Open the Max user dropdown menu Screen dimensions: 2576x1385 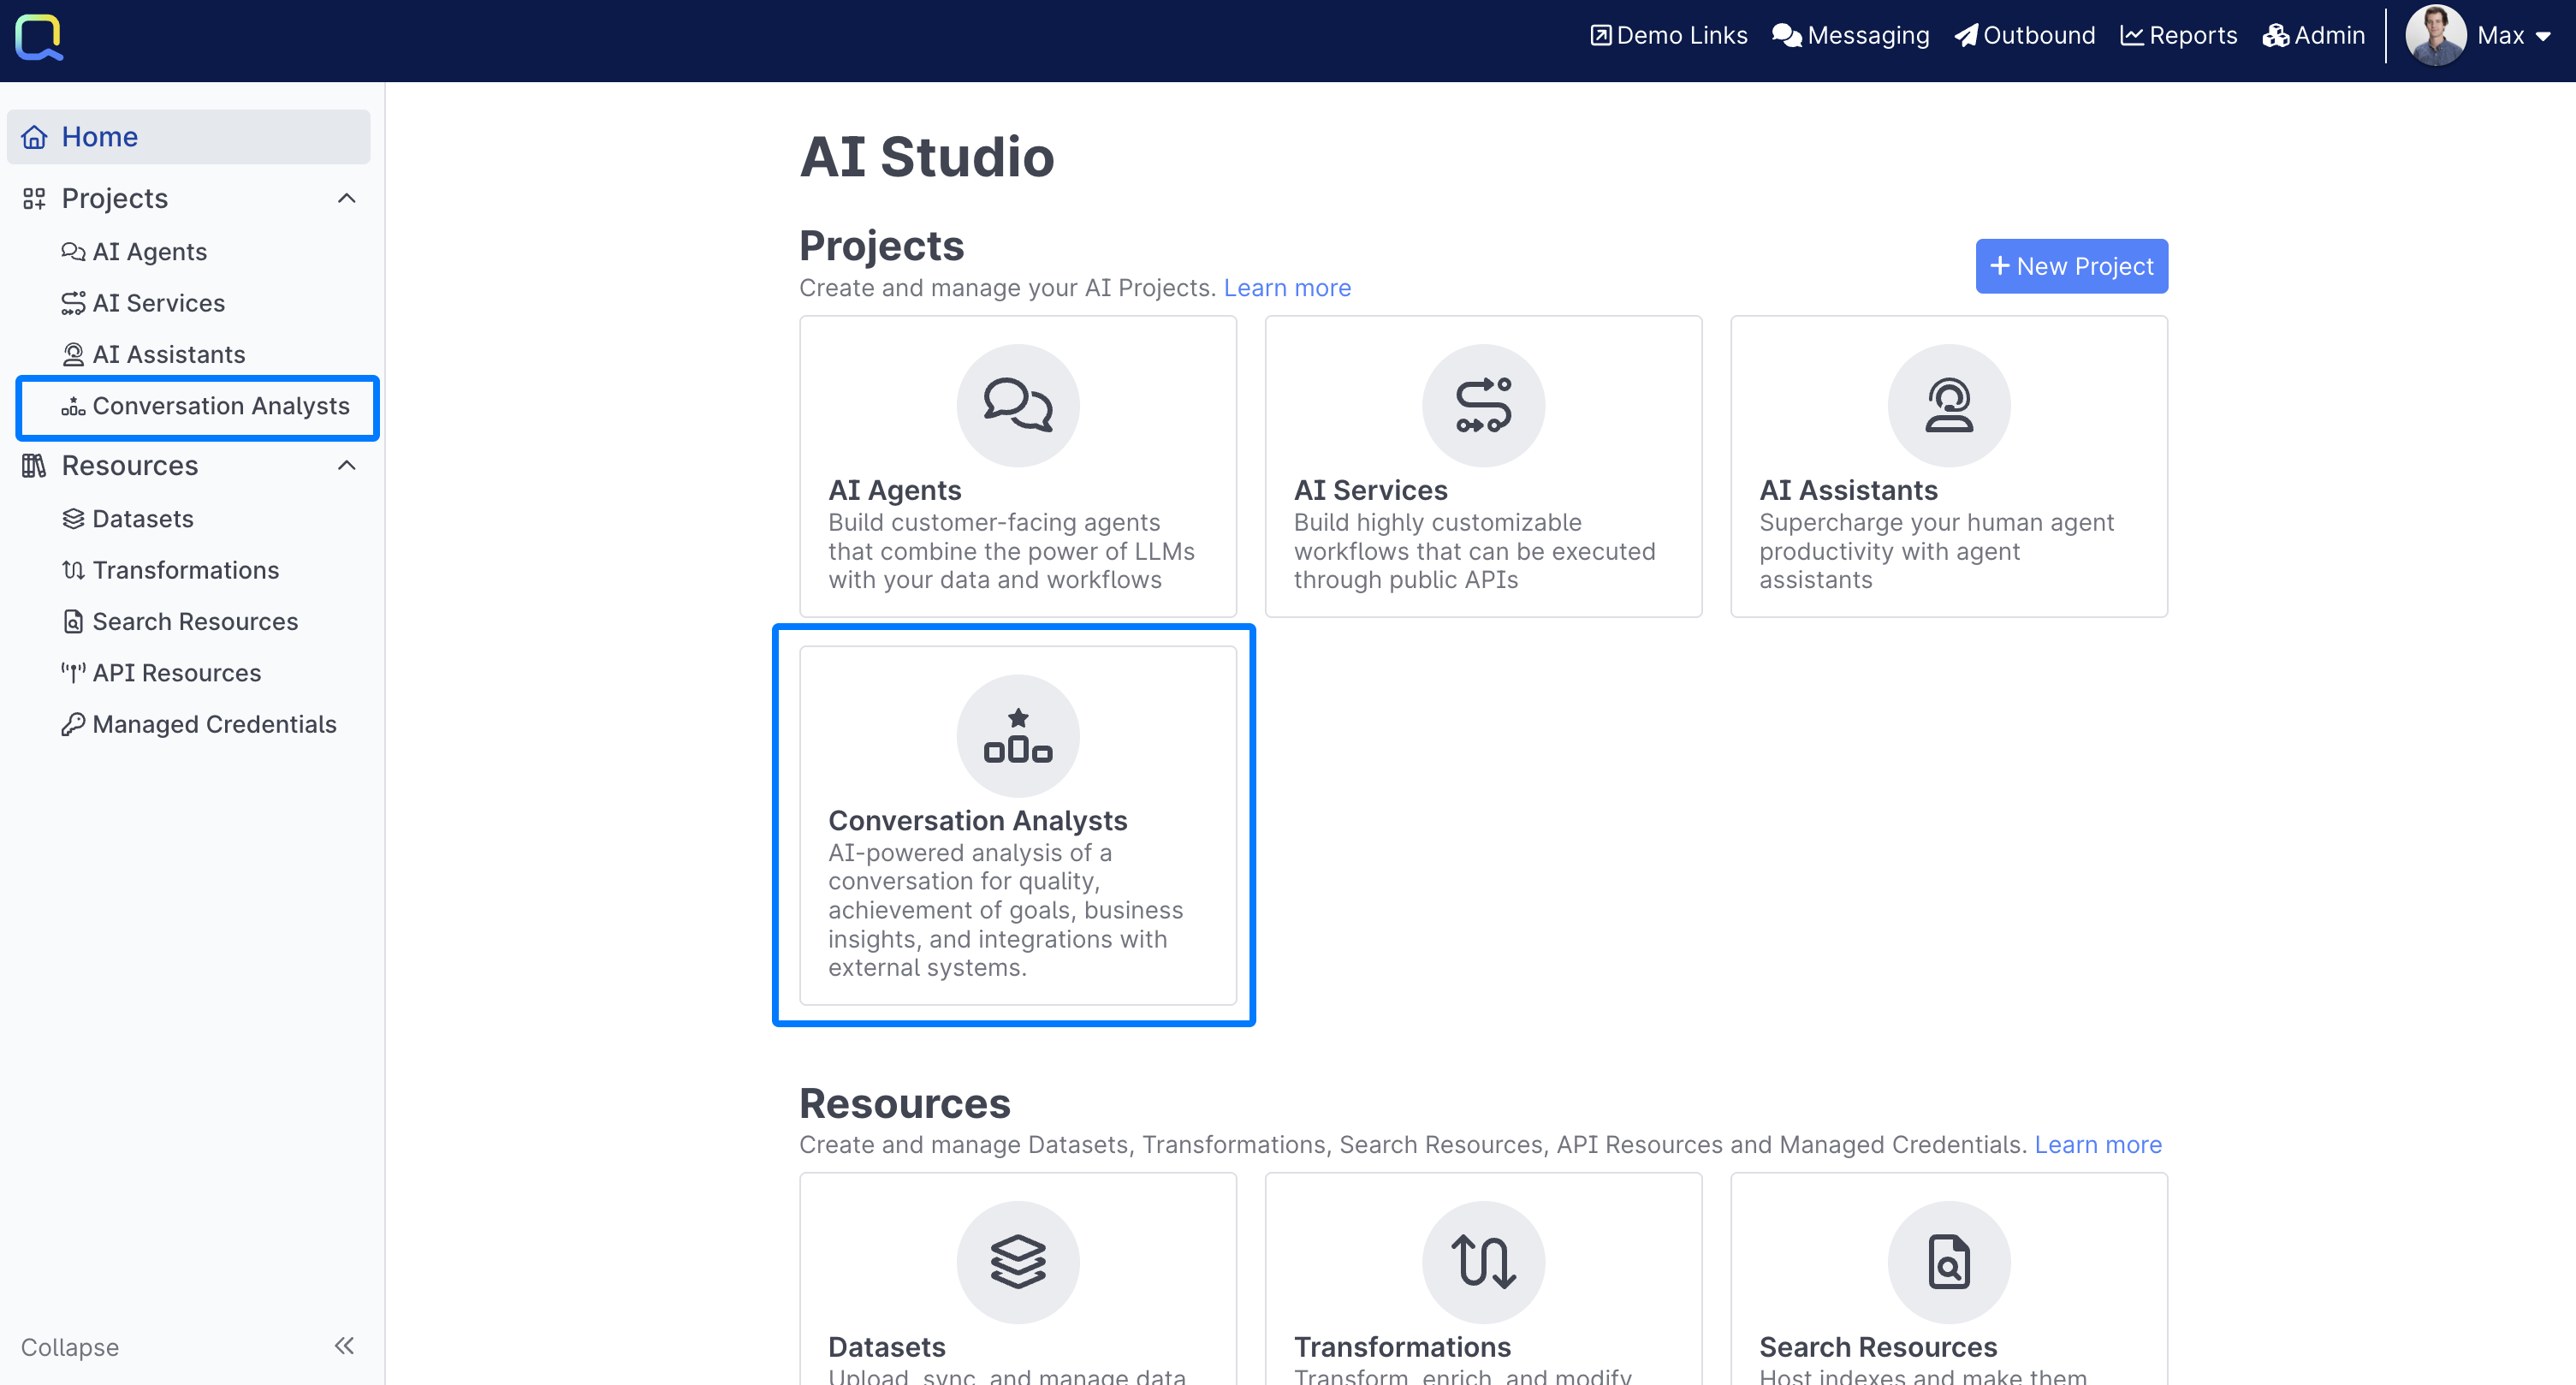pyautogui.click(x=2513, y=36)
